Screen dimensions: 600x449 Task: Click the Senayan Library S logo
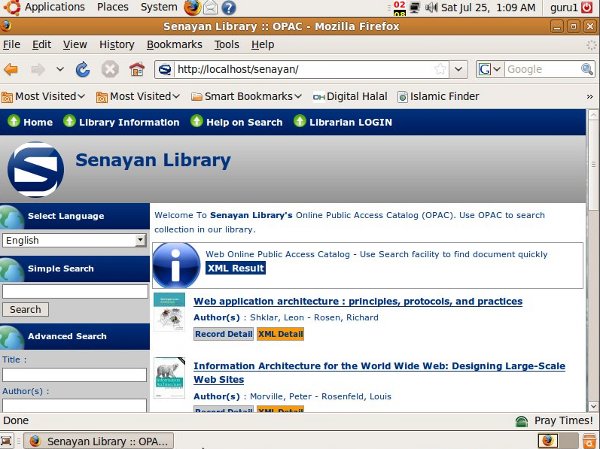click(x=36, y=170)
